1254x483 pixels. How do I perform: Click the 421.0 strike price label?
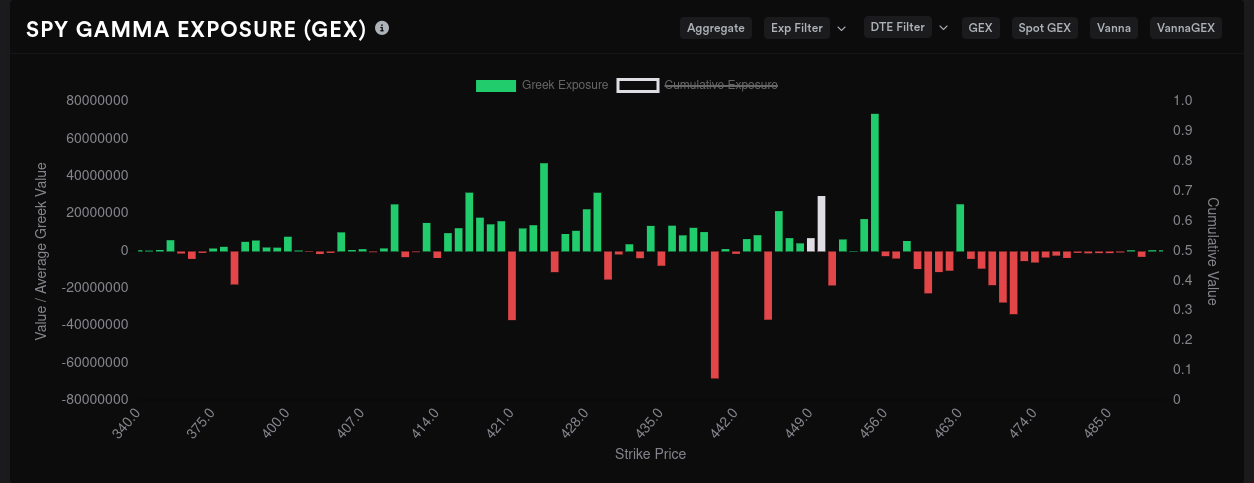(x=500, y=421)
